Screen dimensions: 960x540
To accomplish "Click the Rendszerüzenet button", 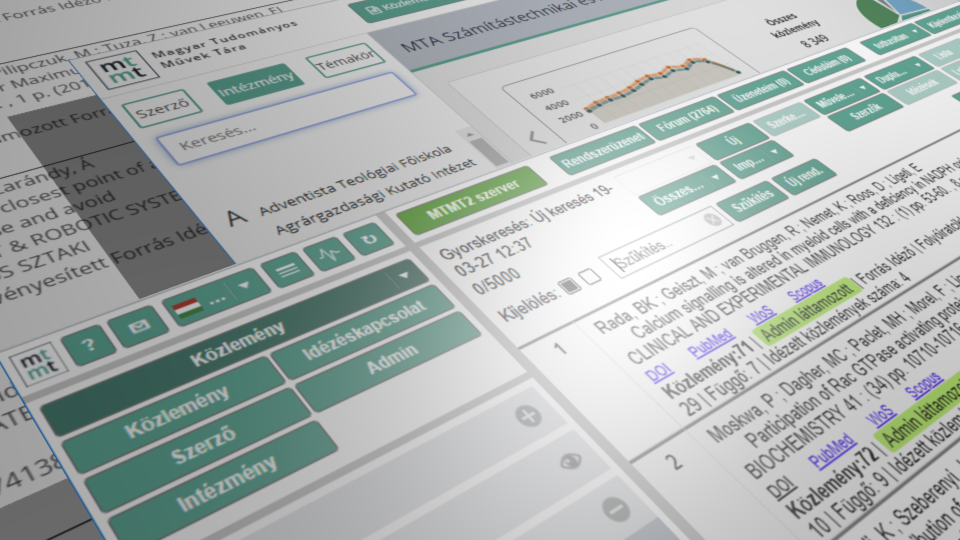I will [604, 151].
